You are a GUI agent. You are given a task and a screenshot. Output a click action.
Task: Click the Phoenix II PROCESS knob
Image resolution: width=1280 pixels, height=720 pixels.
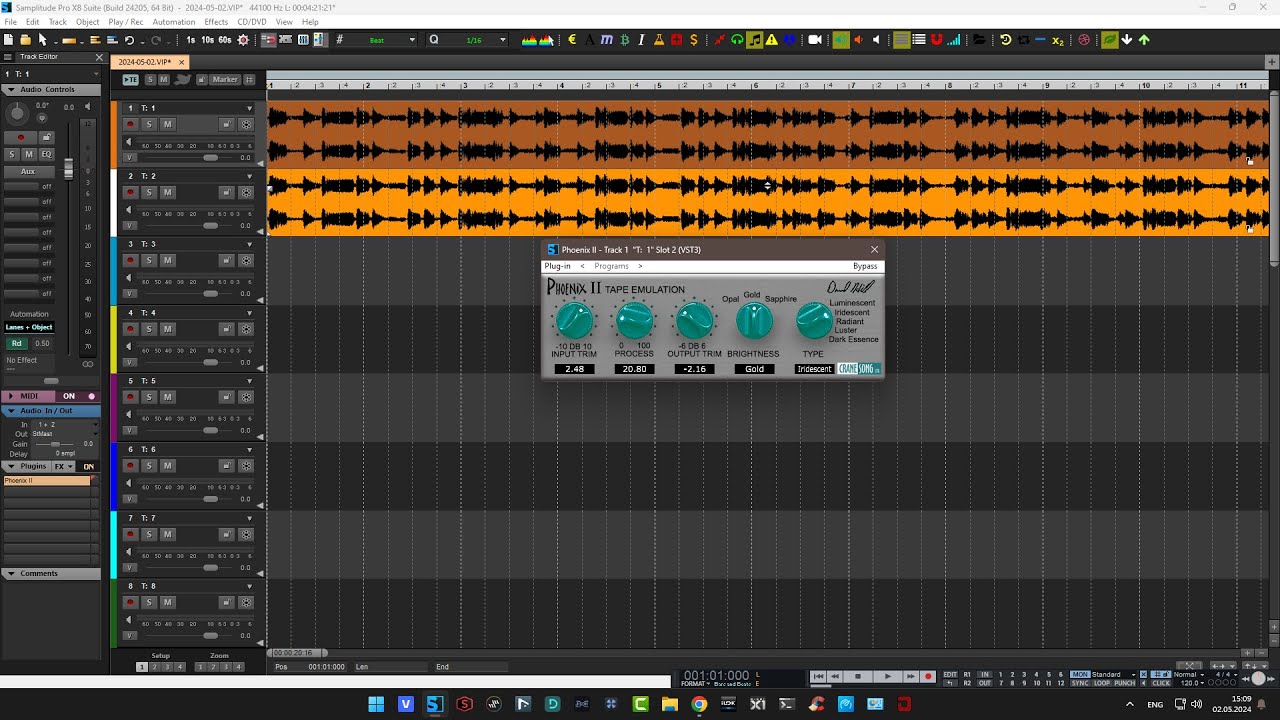(x=634, y=321)
